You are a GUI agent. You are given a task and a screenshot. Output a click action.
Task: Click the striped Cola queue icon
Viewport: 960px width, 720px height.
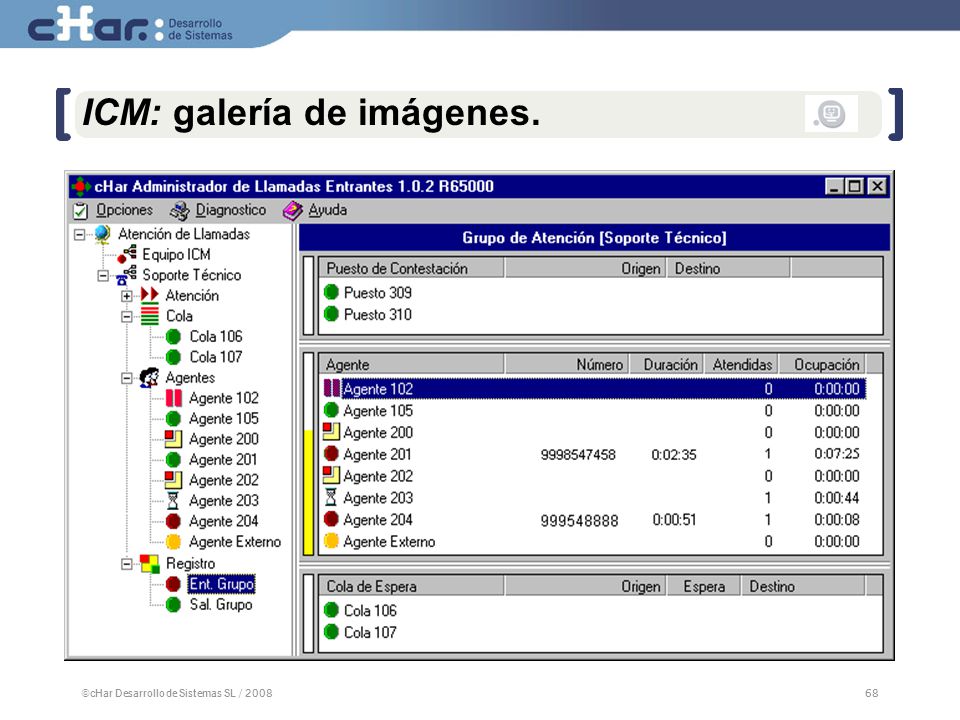click(x=149, y=316)
